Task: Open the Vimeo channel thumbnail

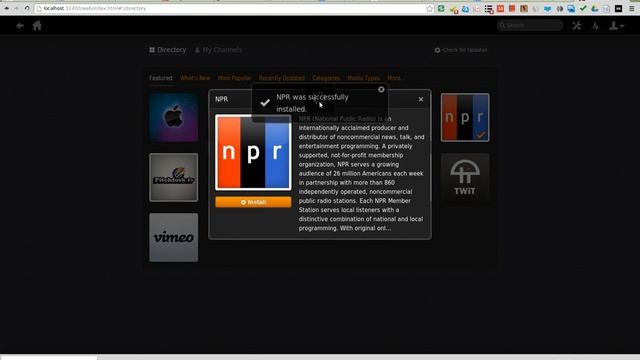Action: click(173, 238)
